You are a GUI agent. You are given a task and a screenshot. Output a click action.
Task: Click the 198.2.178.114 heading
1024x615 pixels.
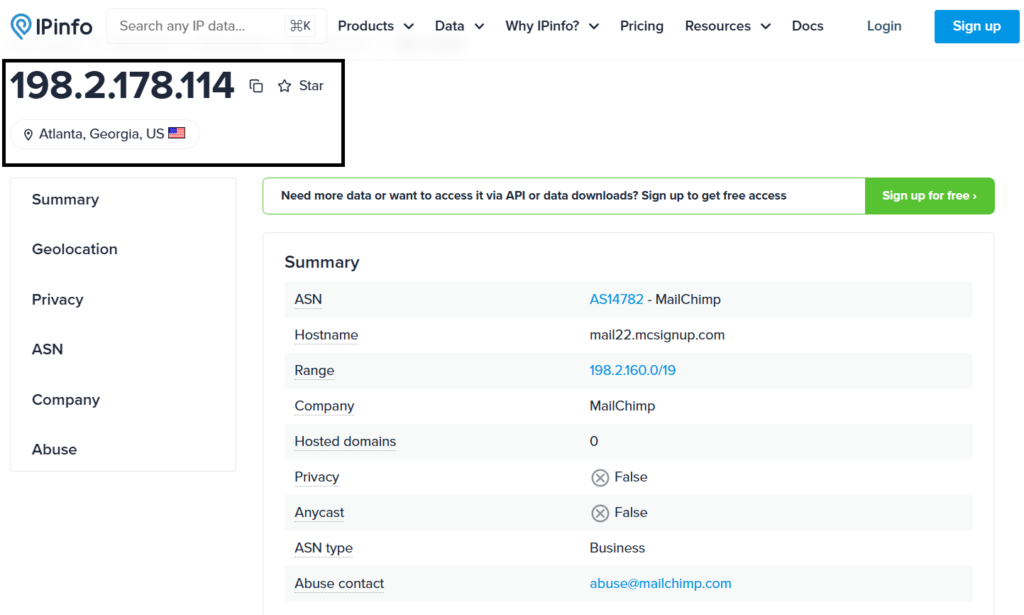click(x=122, y=86)
